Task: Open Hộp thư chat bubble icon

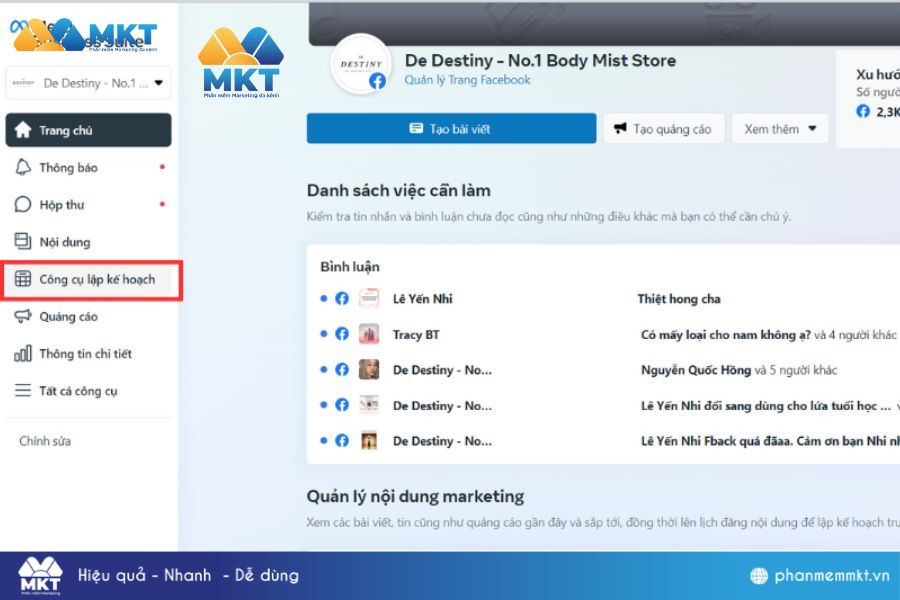Action: point(23,204)
